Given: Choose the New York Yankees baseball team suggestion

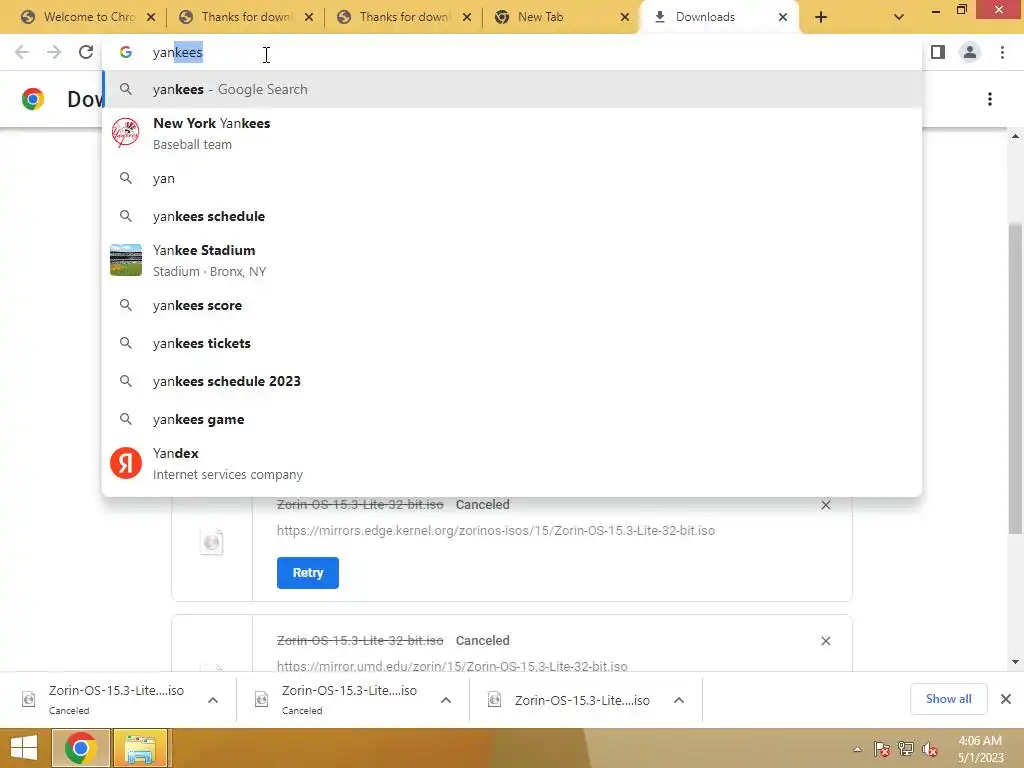Looking at the screenshot, I should click(x=512, y=133).
